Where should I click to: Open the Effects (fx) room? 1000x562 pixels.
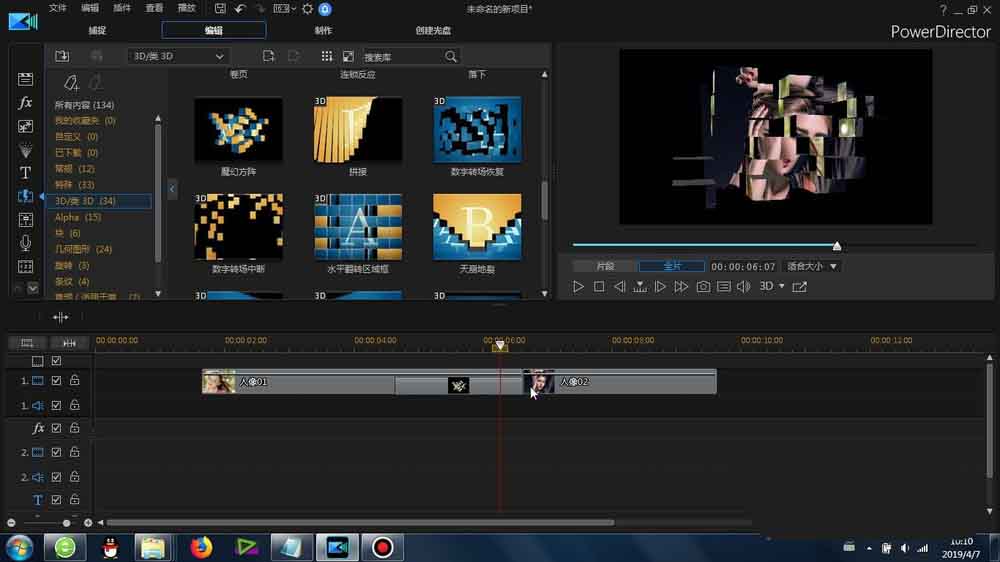pyautogui.click(x=26, y=103)
